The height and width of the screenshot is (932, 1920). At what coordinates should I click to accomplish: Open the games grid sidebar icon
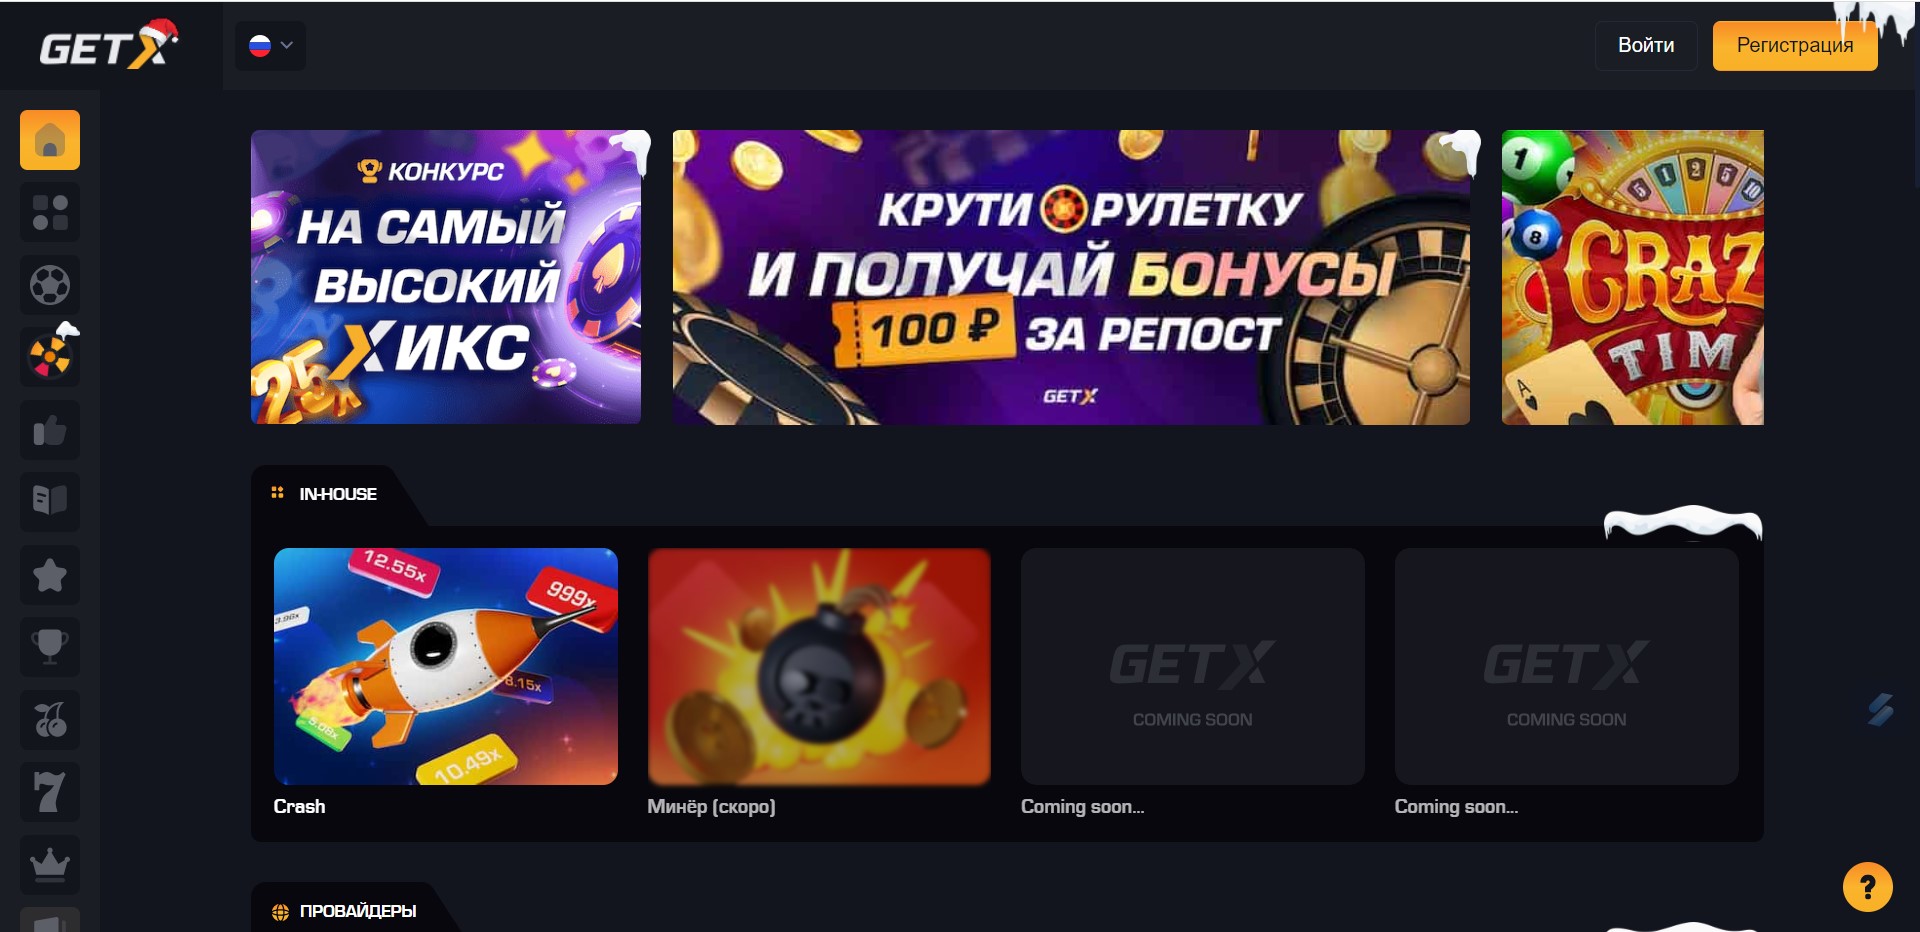tap(50, 212)
